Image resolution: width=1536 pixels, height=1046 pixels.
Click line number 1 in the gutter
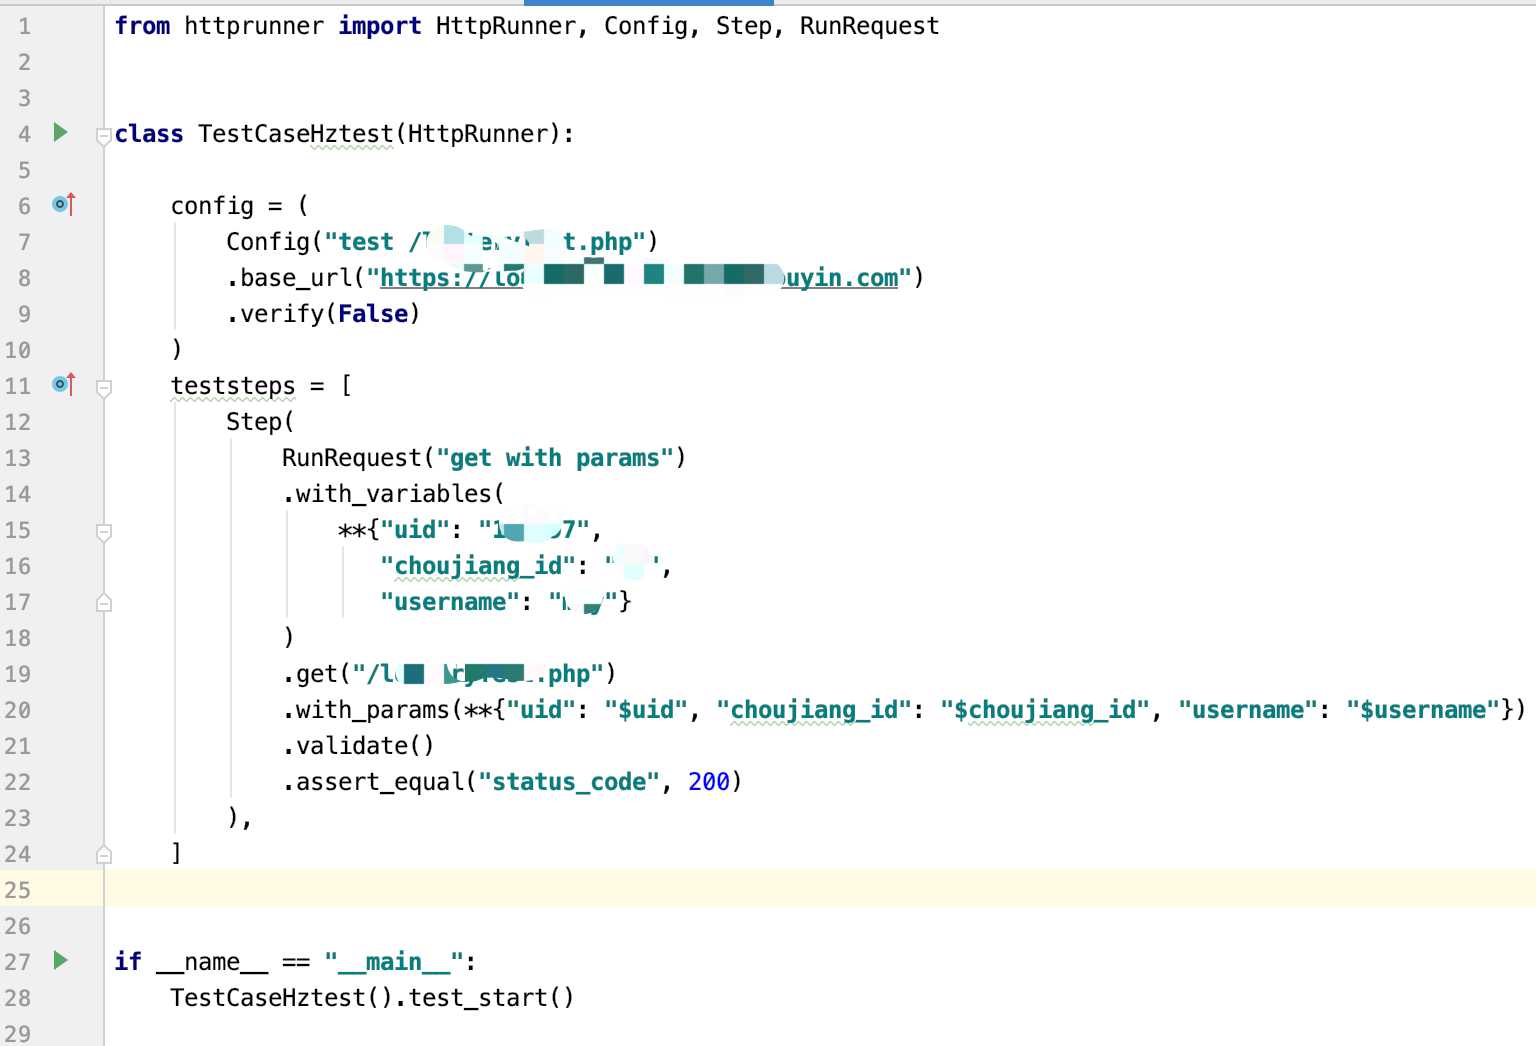click(x=24, y=26)
